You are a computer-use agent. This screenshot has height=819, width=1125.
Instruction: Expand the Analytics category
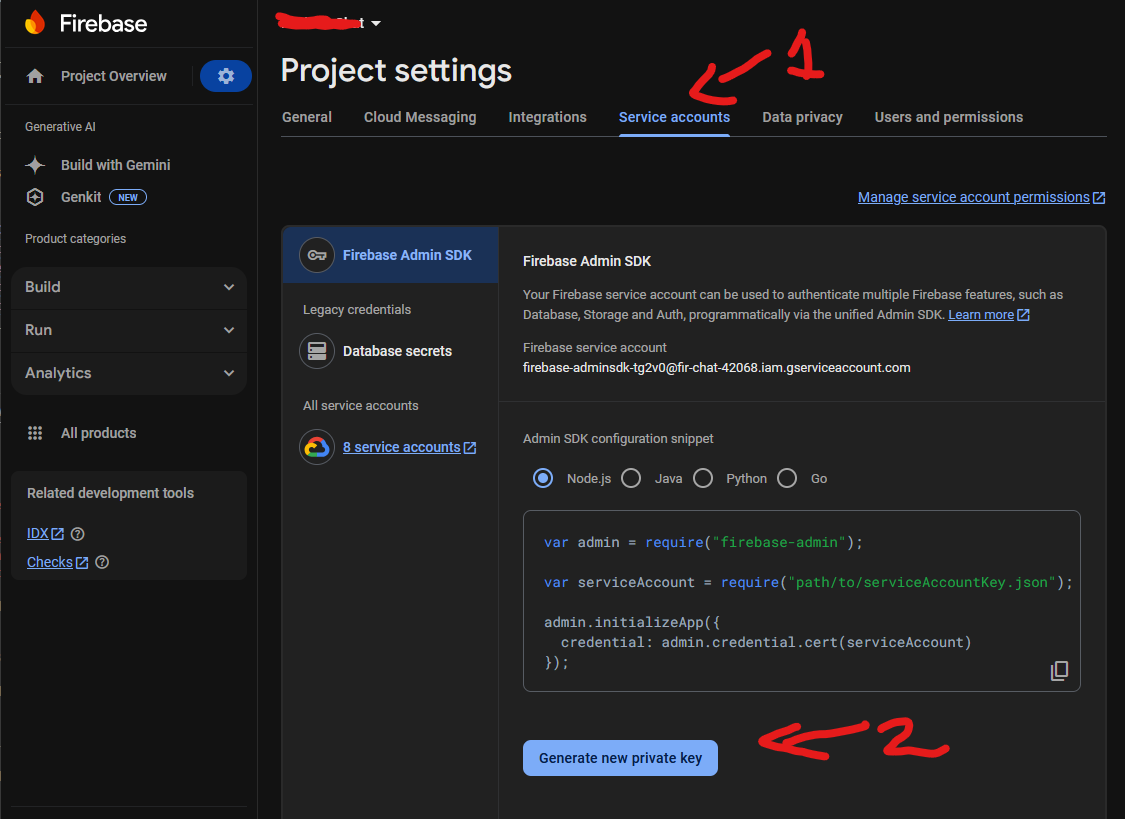click(229, 373)
